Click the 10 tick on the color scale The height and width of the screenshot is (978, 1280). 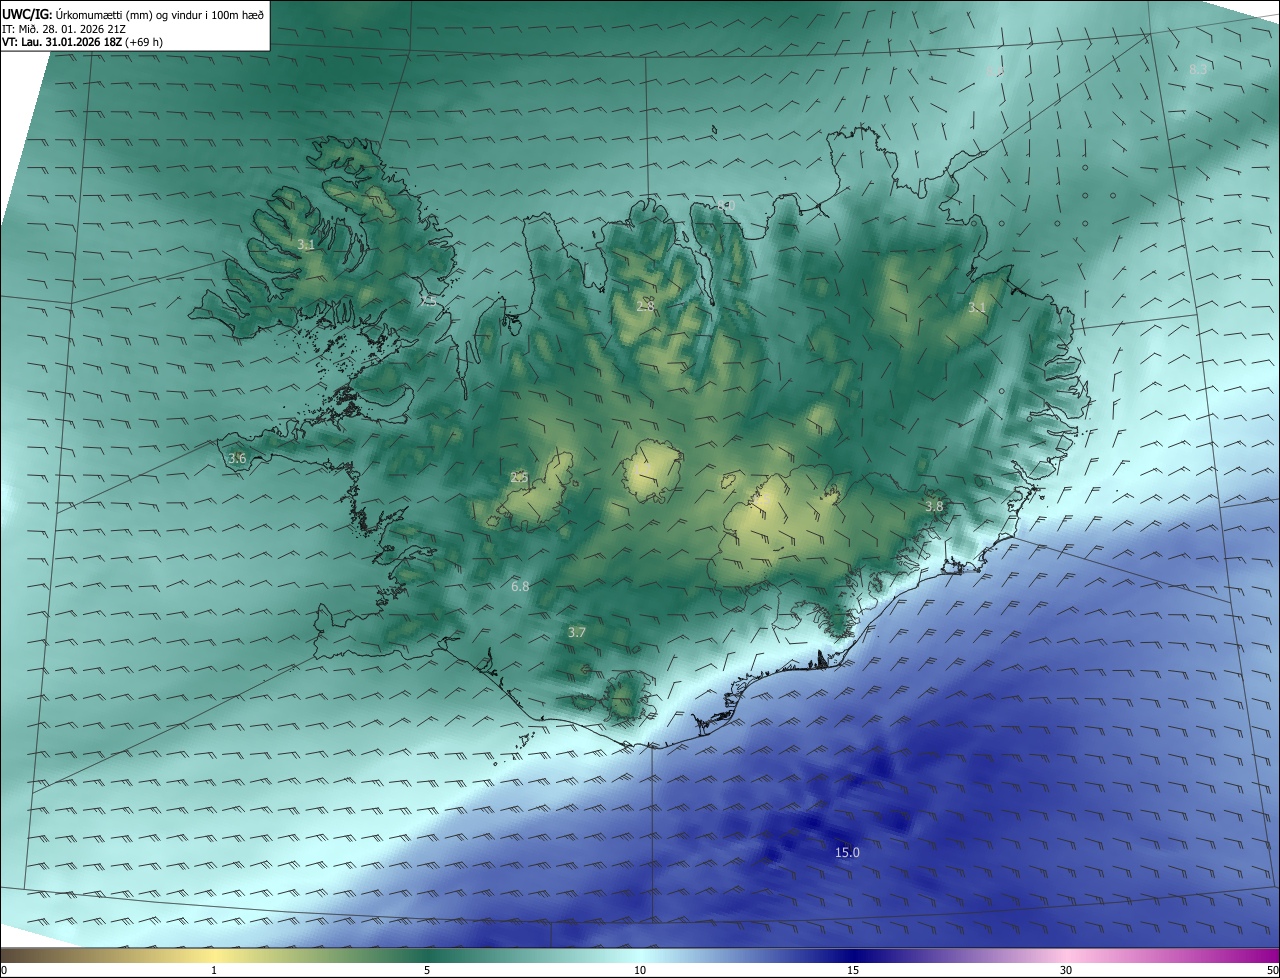tap(640, 970)
